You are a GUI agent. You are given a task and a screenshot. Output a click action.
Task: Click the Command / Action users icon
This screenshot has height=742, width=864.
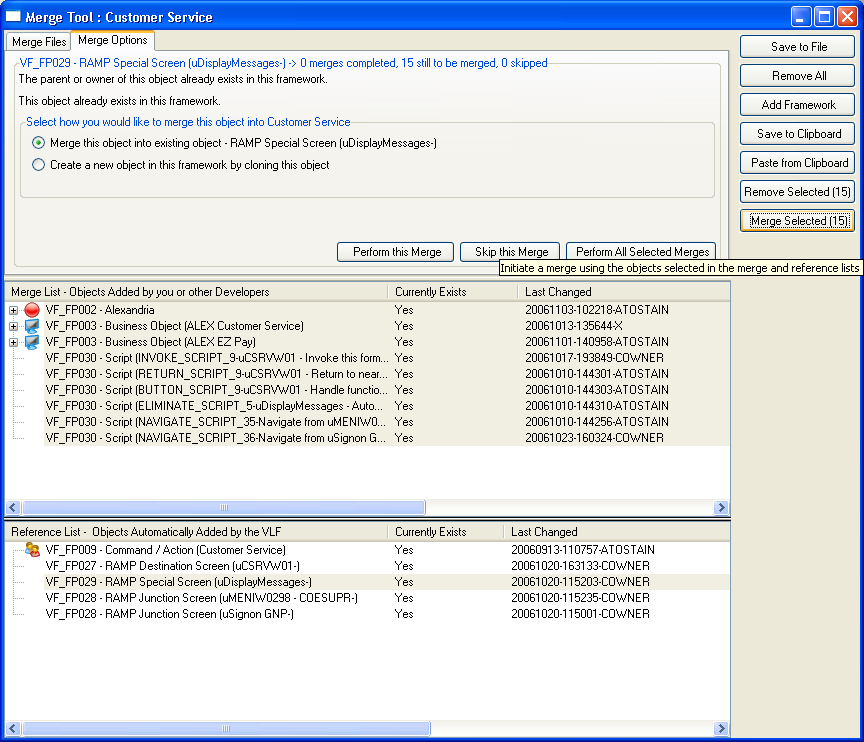pos(32,550)
